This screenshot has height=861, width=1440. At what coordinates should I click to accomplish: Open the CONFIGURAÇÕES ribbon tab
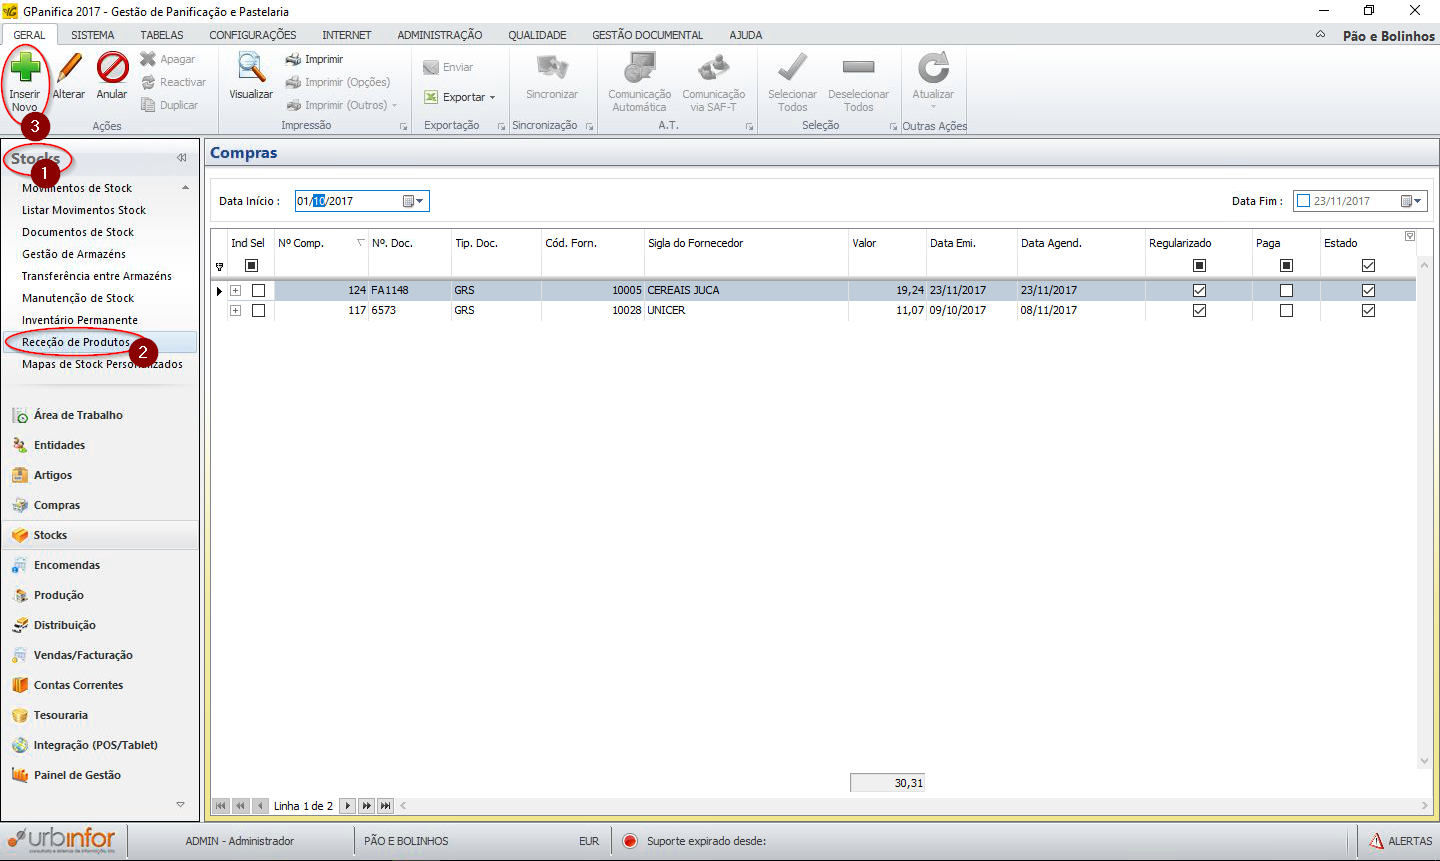252,35
